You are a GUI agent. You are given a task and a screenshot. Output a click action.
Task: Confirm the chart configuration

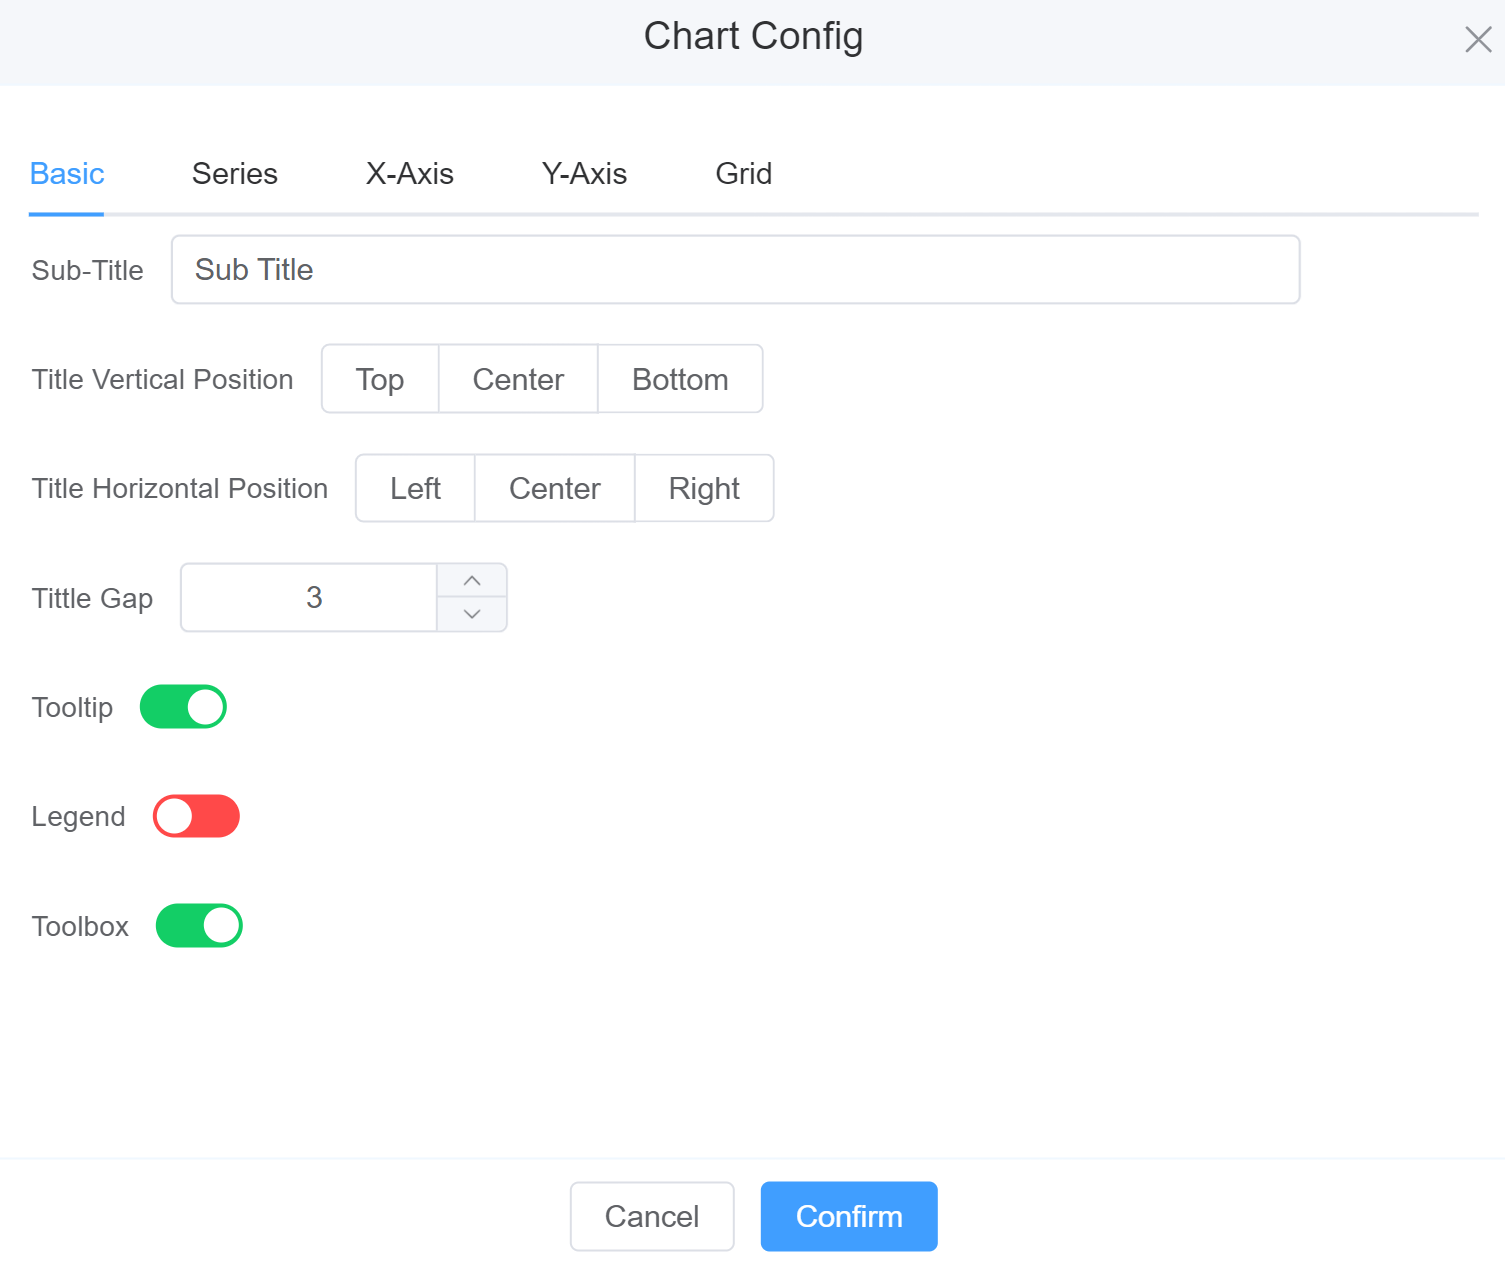[848, 1216]
